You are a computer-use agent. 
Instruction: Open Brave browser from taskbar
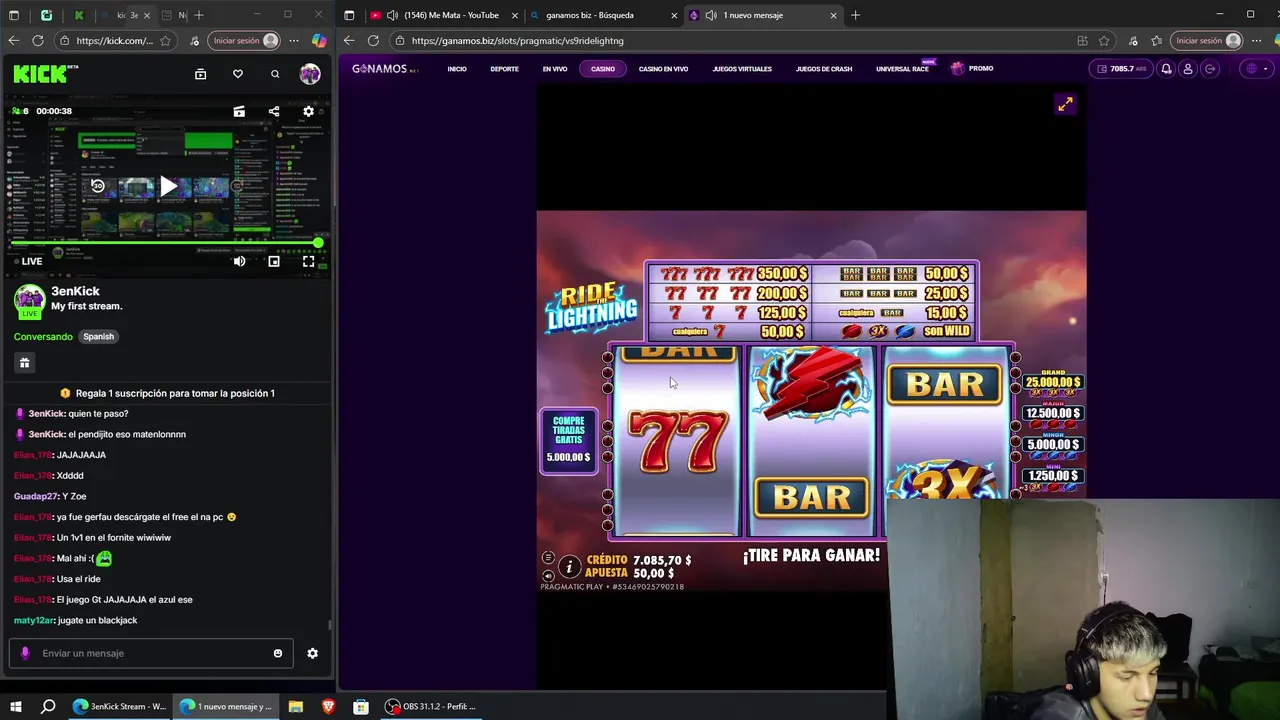(329, 707)
